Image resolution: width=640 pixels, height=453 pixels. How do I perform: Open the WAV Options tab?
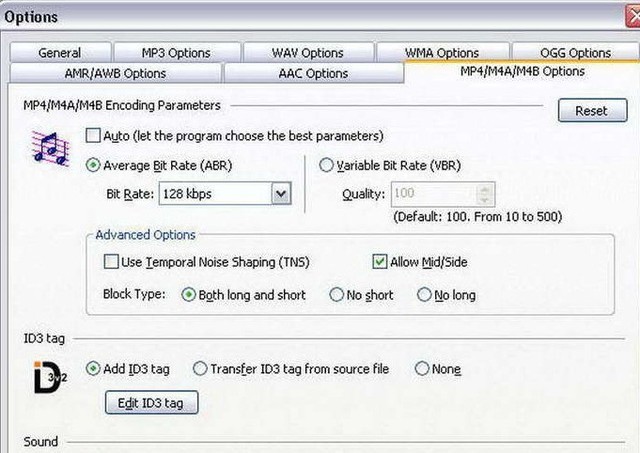307,53
